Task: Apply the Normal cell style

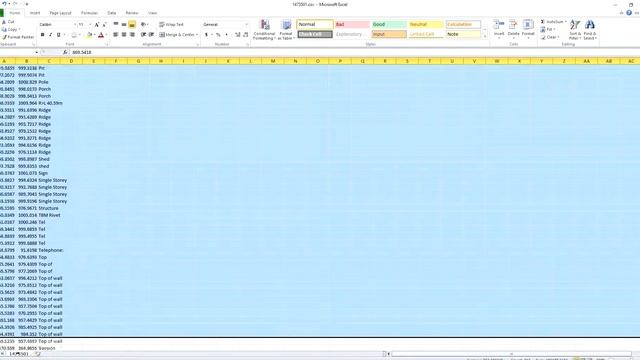Action: (x=315, y=24)
